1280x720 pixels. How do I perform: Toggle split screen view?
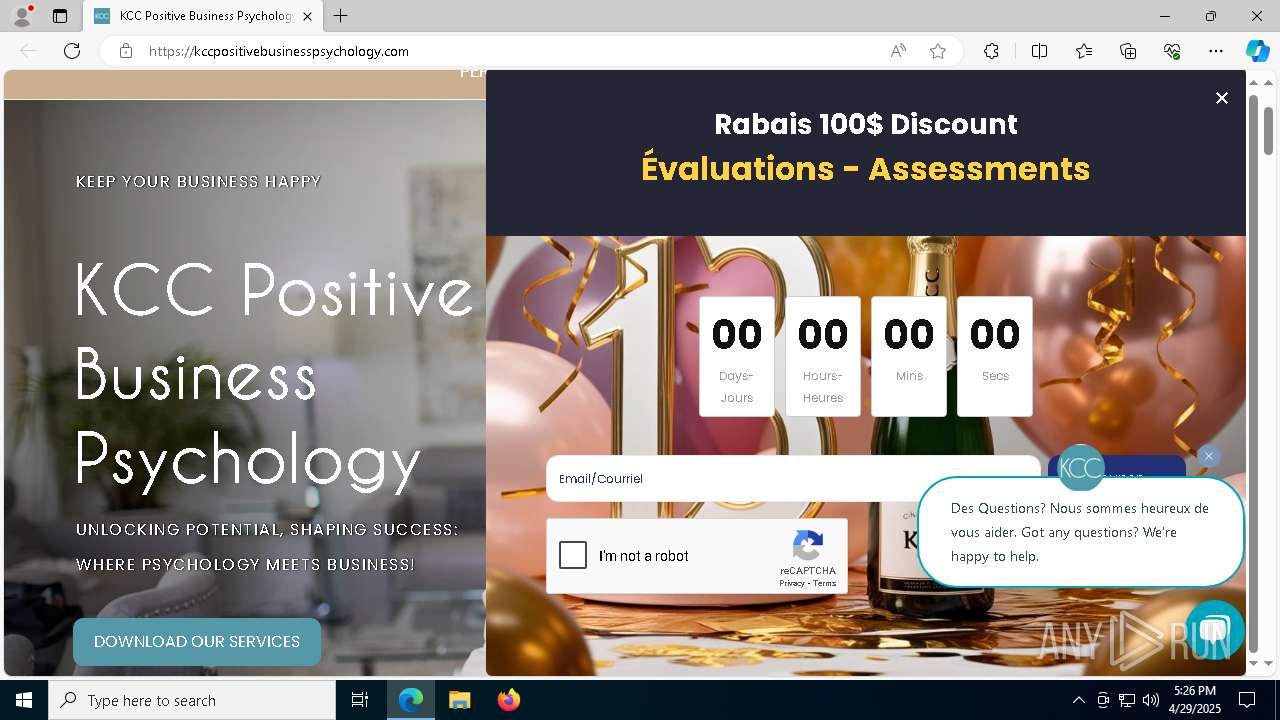pyautogui.click(x=1039, y=51)
